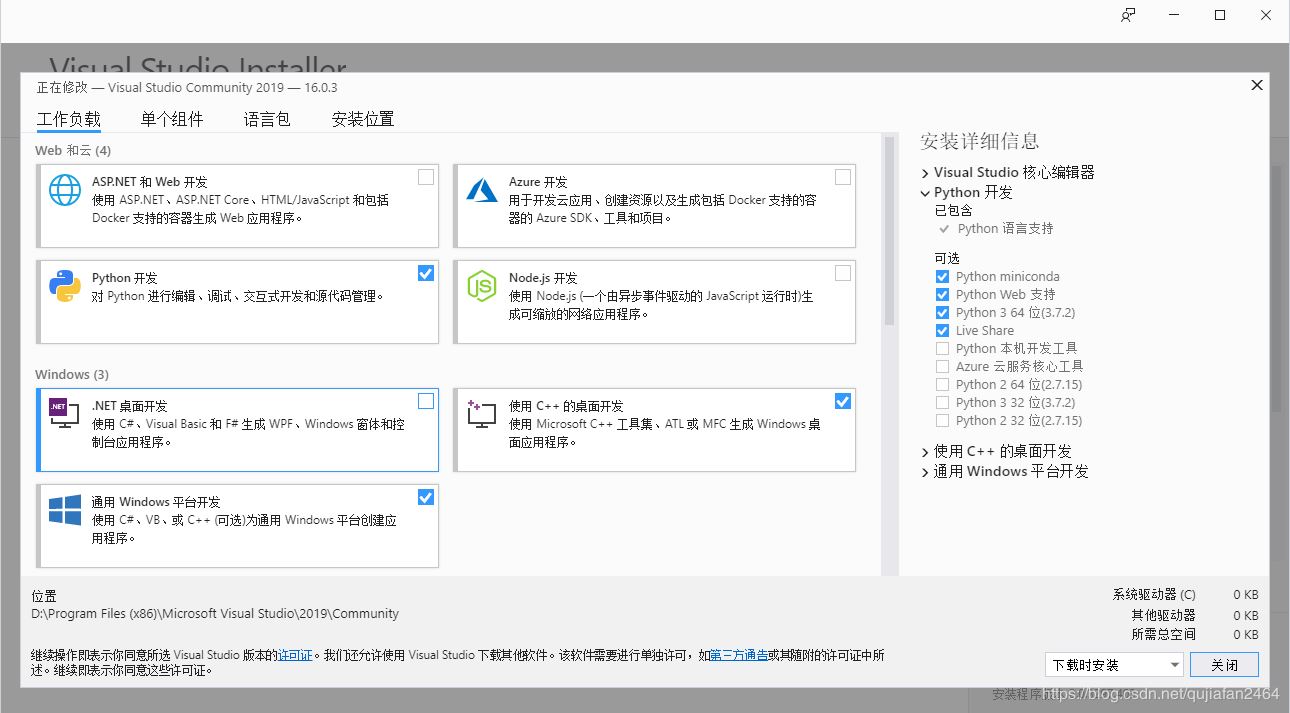Click the 通用 Windows 平台开发 icon
The height and width of the screenshot is (713, 1290).
pos(64,512)
